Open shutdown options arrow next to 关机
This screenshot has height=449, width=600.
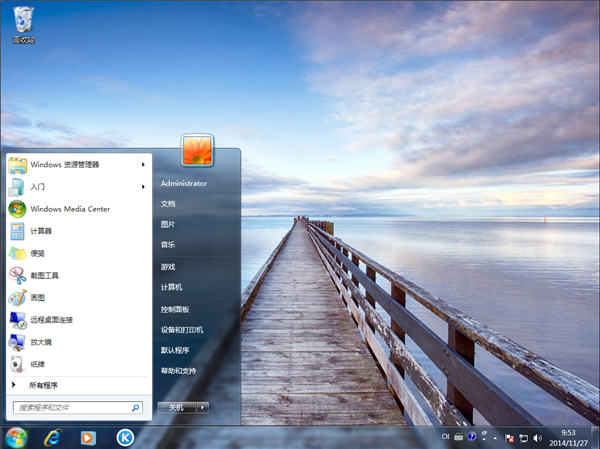[203, 407]
